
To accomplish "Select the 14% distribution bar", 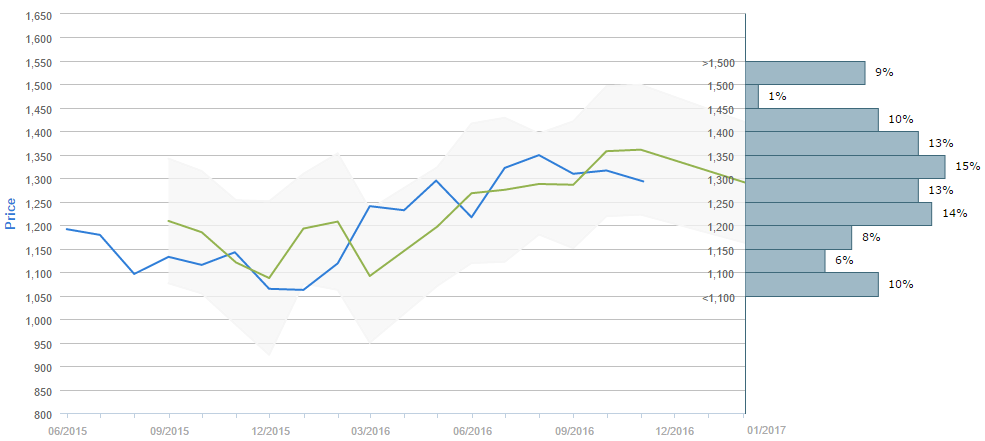I will (839, 214).
